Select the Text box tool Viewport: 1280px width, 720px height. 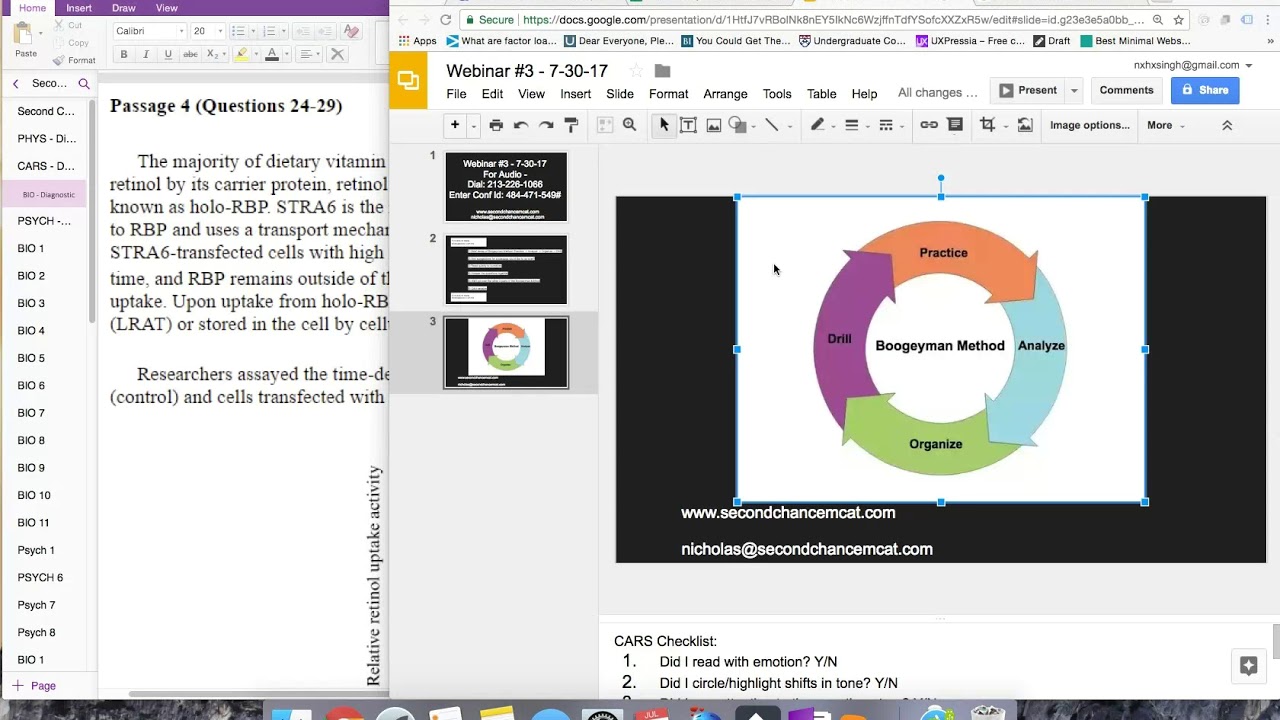click(x=688, y=125)
